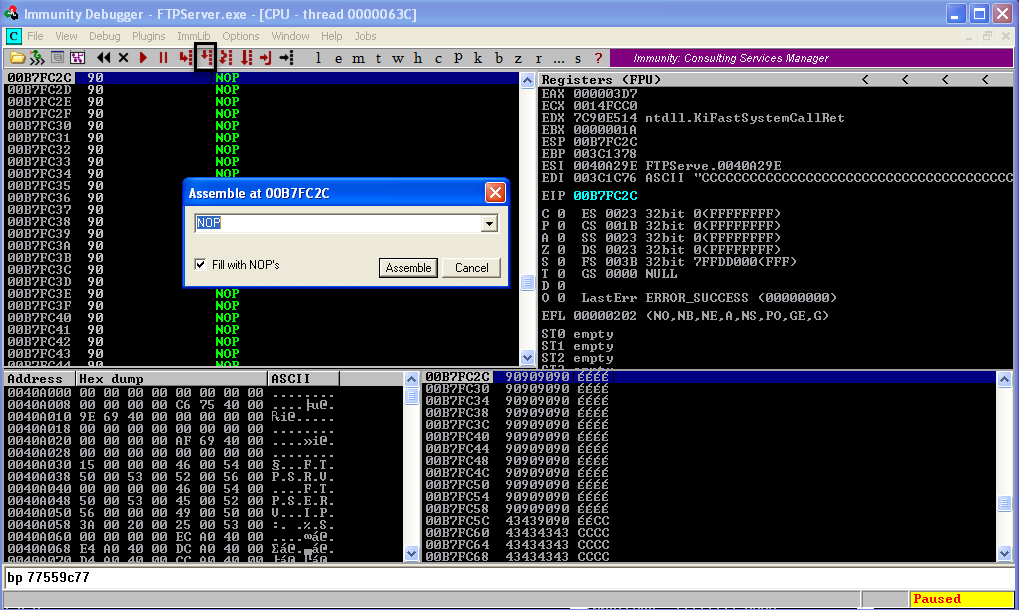Click the Trace into toolbar icon
Image resolution: width=1019 pixels, height=610 pixels.
click(226, 58)
